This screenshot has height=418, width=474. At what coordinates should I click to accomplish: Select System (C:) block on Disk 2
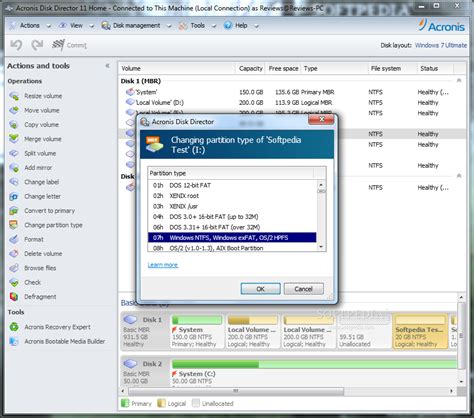(x=313, y=372)
